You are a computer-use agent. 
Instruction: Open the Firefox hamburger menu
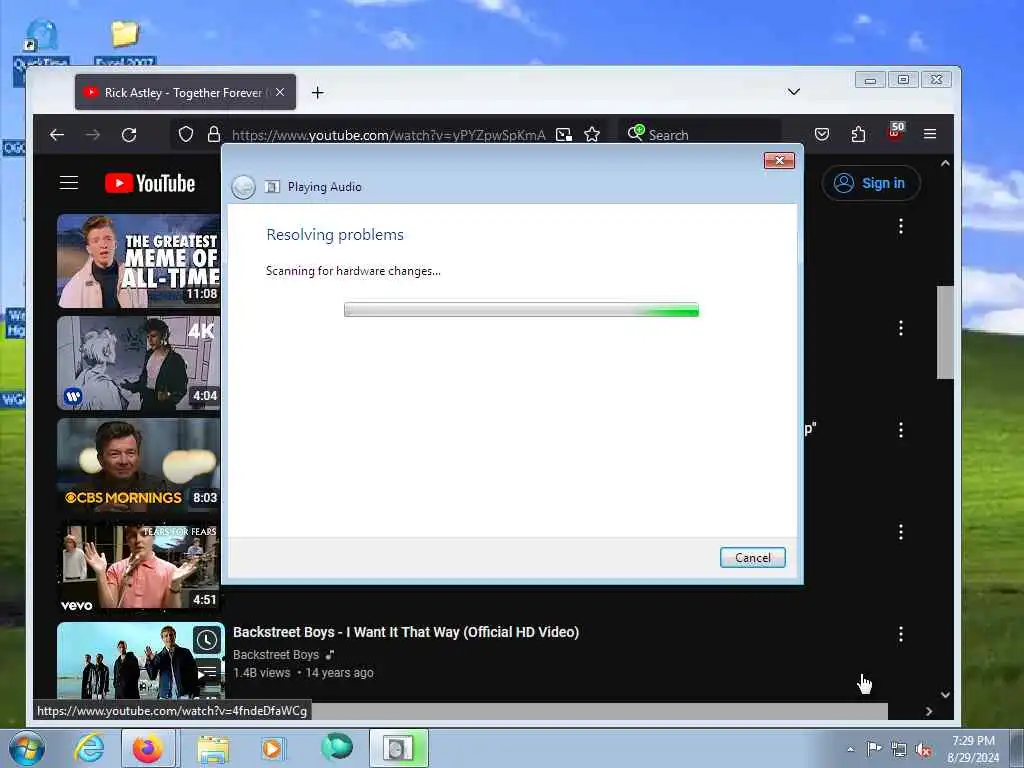(x=930, y=134)
